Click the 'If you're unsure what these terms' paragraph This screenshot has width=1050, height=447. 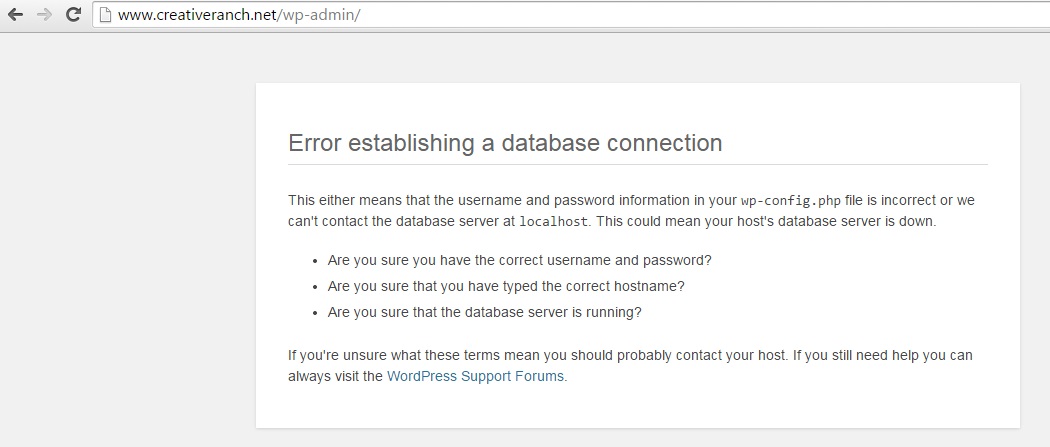pyautogui.click(x=630, y=365)
